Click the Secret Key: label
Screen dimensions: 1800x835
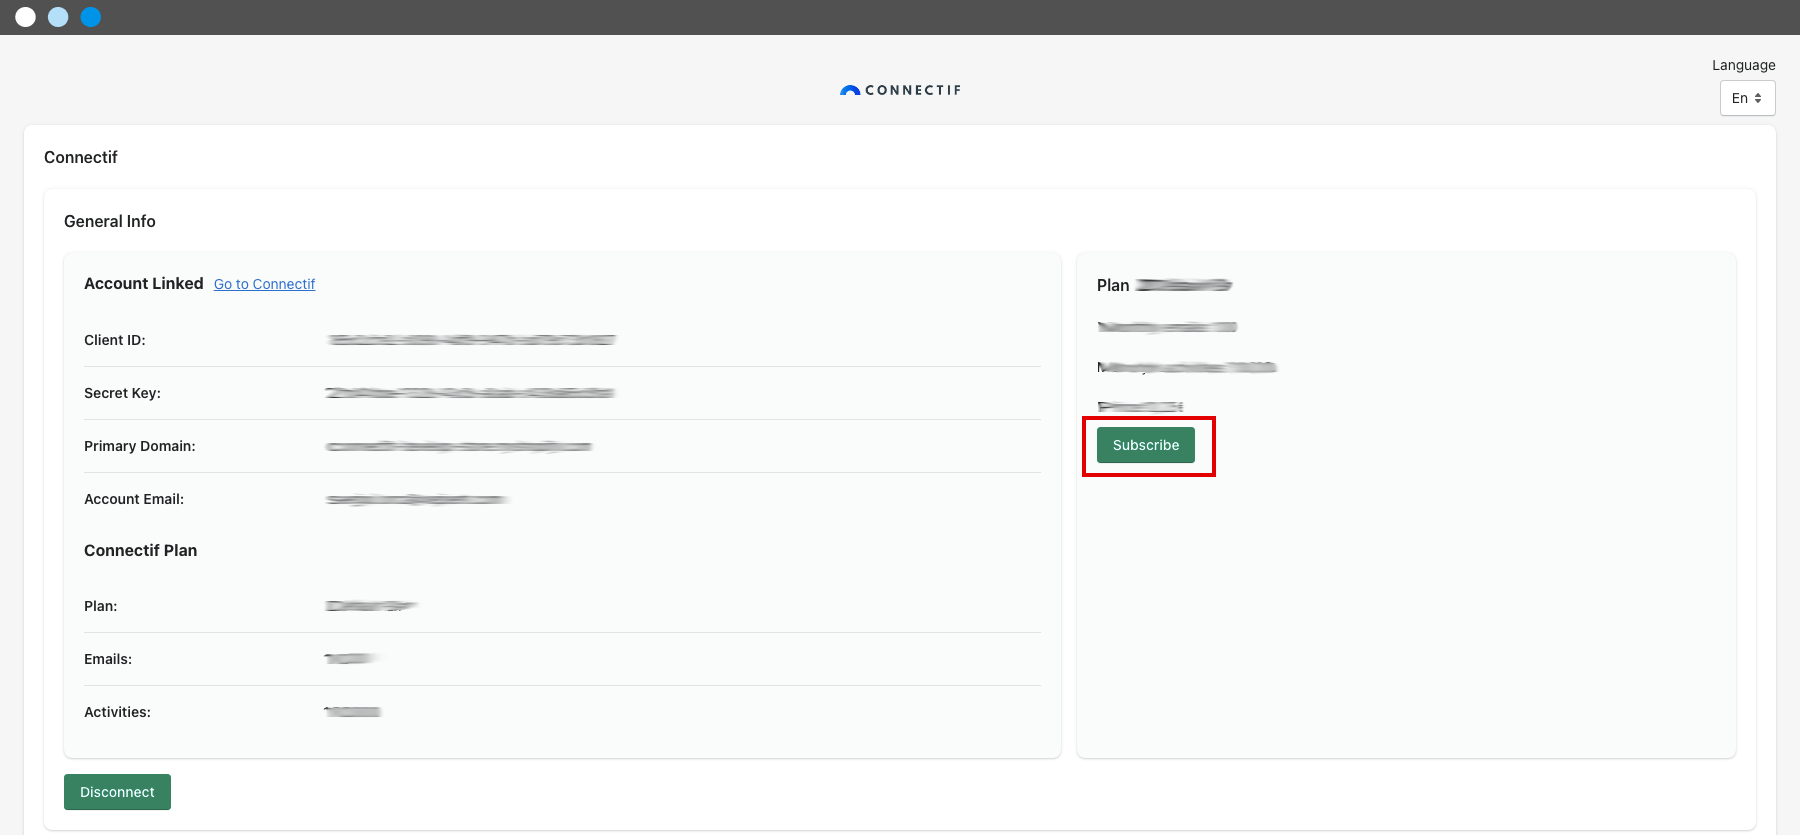(x=122, y=393)
